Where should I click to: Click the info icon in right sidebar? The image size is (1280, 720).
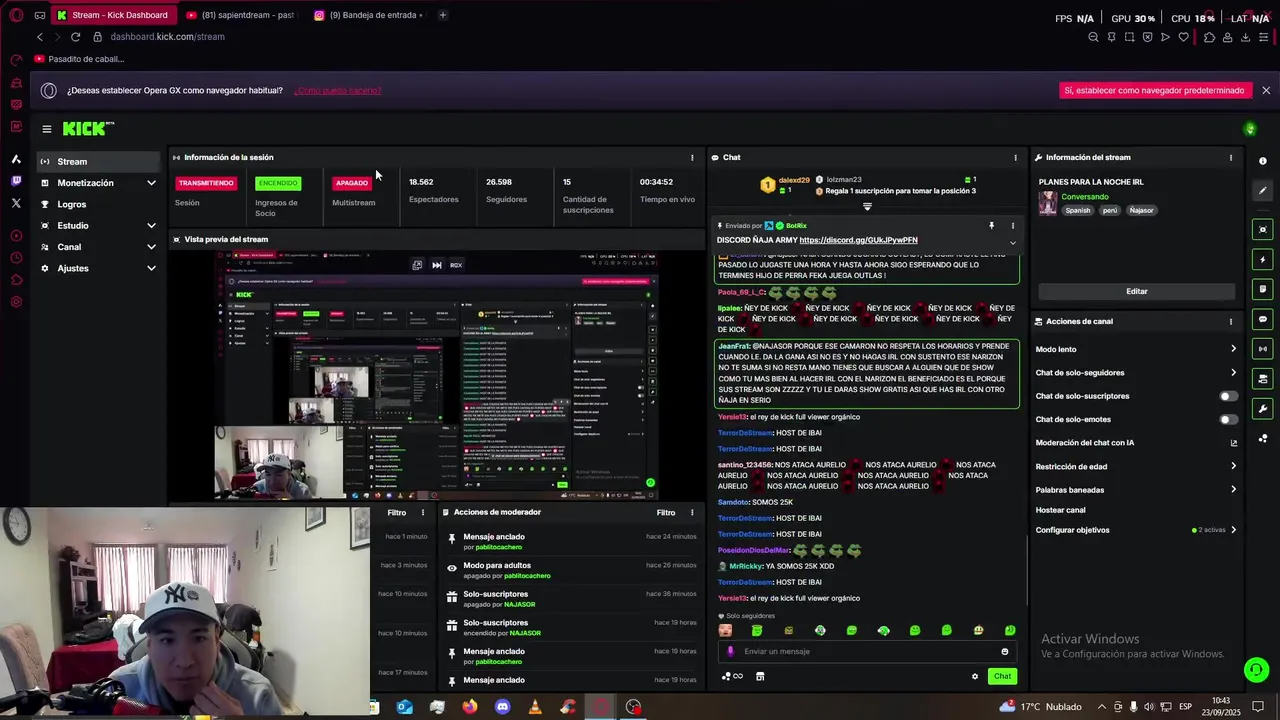pos(1263,161)
